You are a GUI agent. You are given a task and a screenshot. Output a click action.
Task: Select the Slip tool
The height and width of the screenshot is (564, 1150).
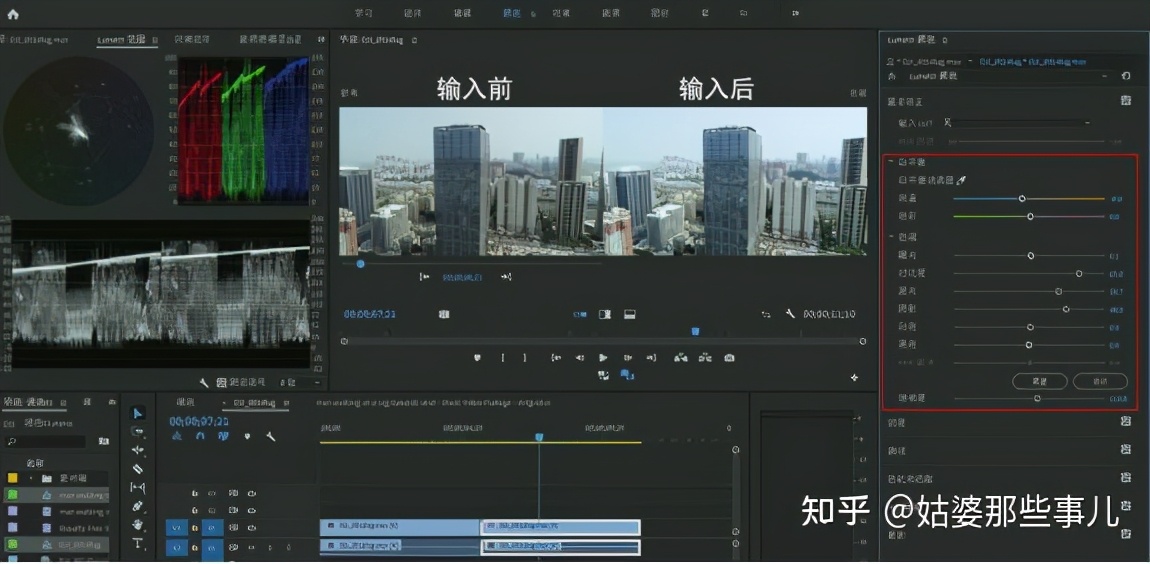138,488
